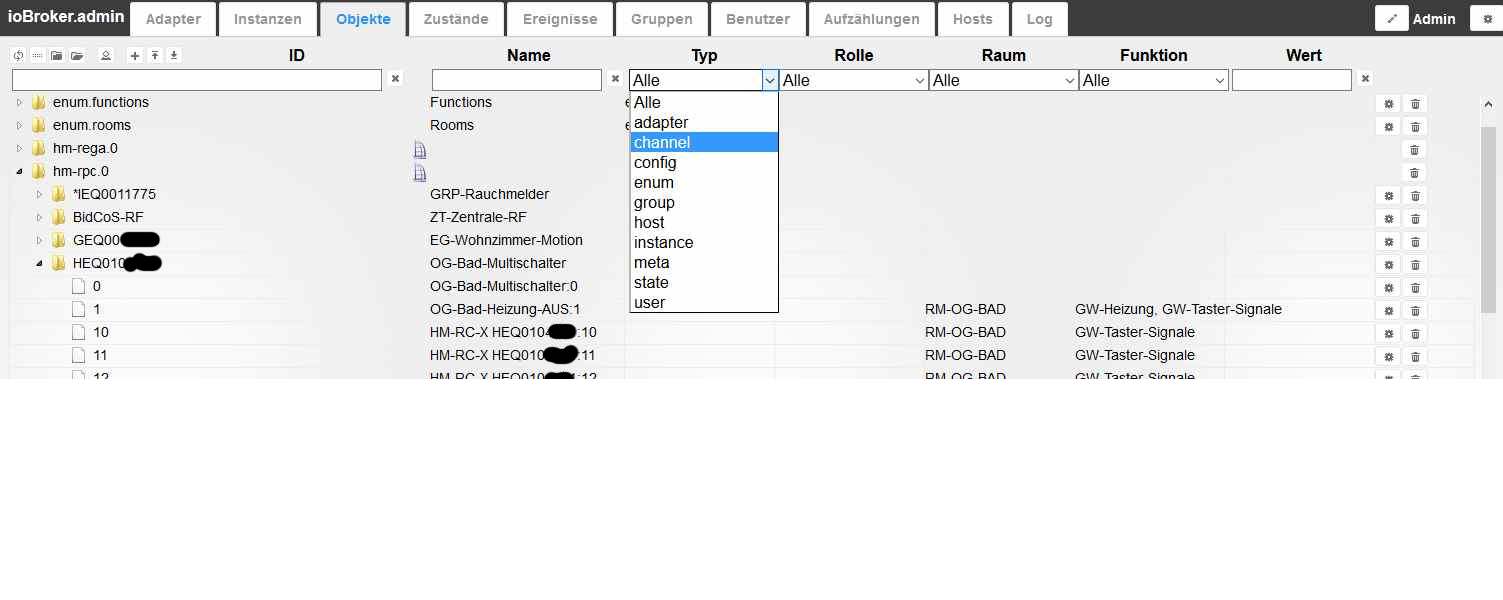Delete enum.rooms with trash icon

click(1415, 126)
